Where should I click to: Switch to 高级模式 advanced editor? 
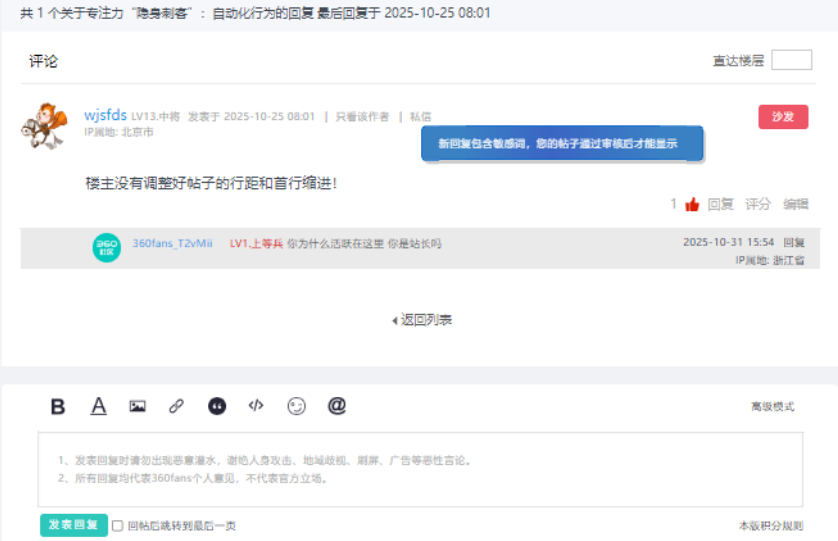772,407
